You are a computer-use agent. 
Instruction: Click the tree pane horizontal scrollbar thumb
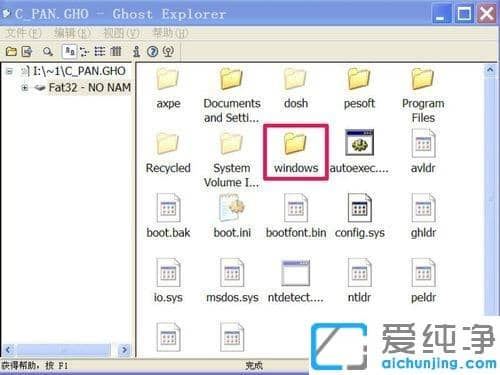click(63, 350)
